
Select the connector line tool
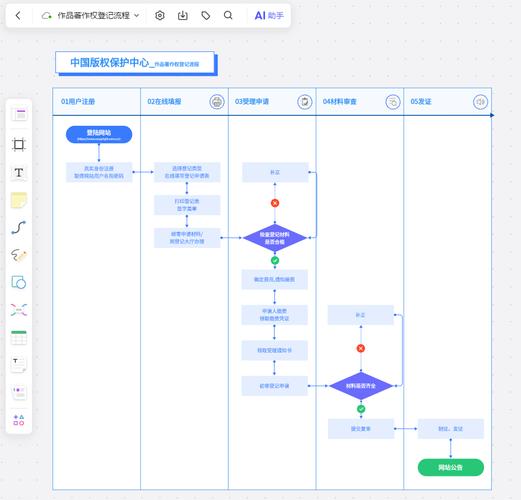click(19, 228)
